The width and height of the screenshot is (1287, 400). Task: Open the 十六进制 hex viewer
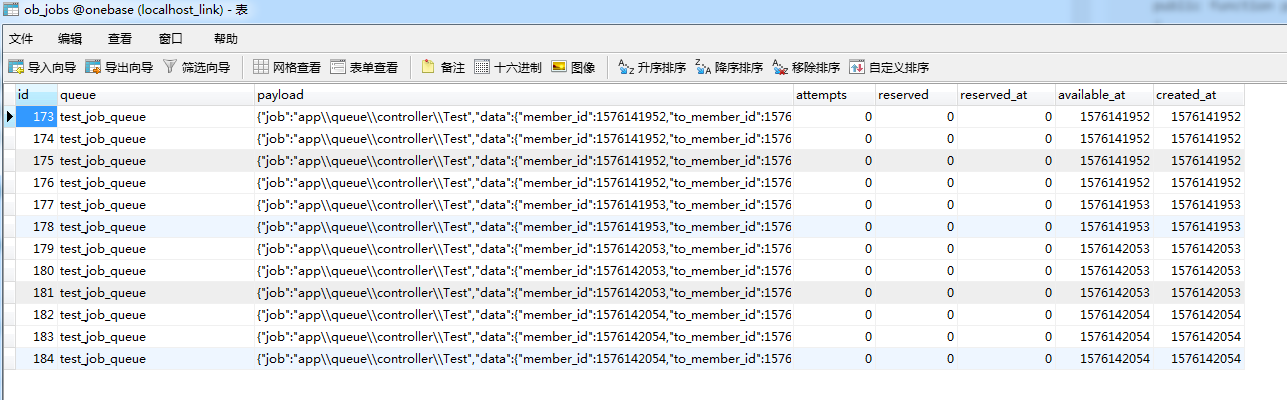coord(507,68)
